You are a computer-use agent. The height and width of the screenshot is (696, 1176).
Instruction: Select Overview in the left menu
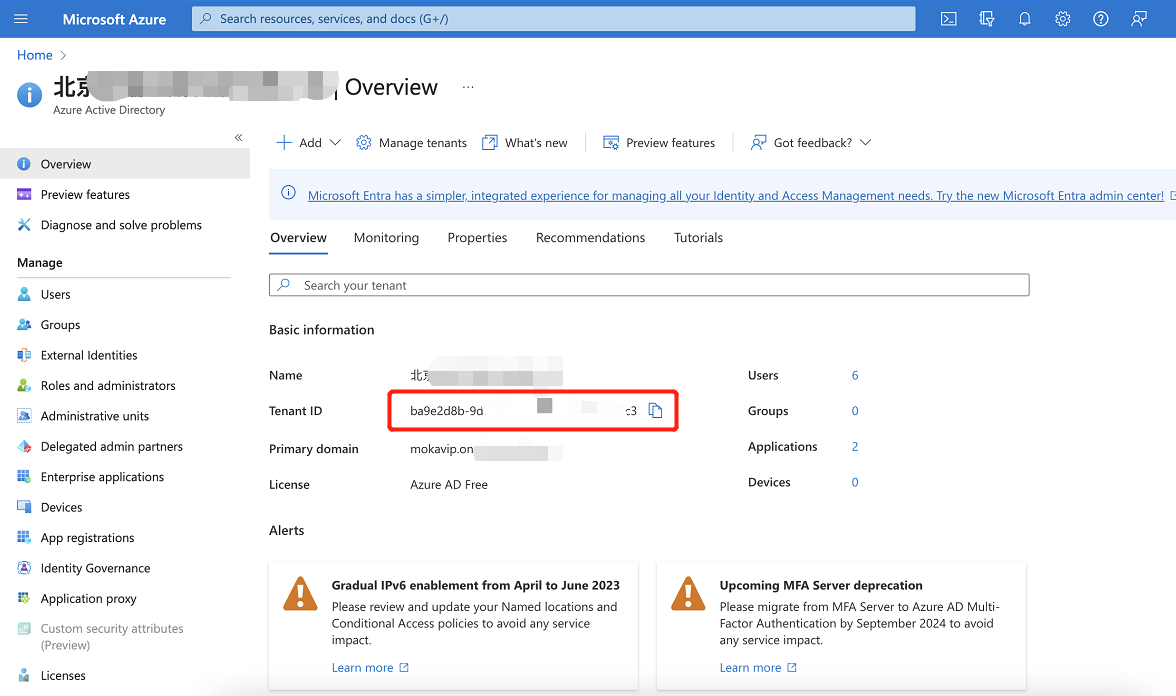124,164
